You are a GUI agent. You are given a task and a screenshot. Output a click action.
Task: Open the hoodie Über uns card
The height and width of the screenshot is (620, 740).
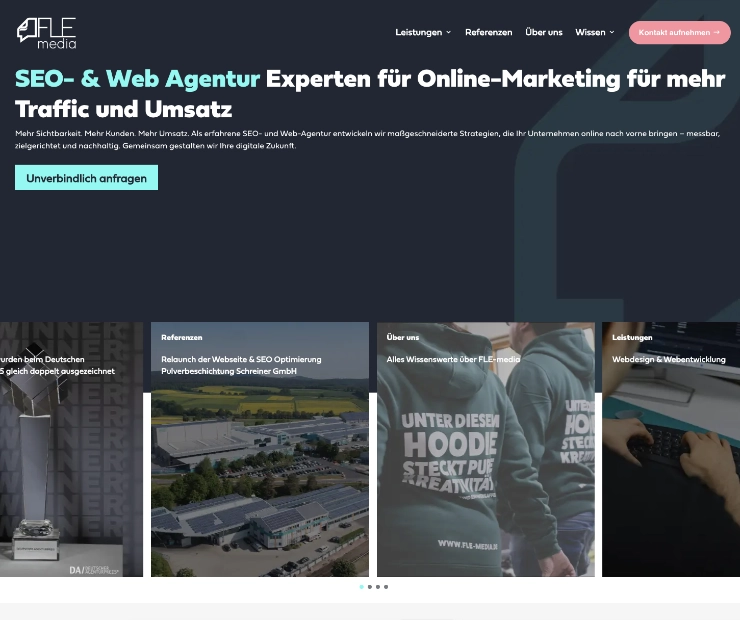point(486,449)
